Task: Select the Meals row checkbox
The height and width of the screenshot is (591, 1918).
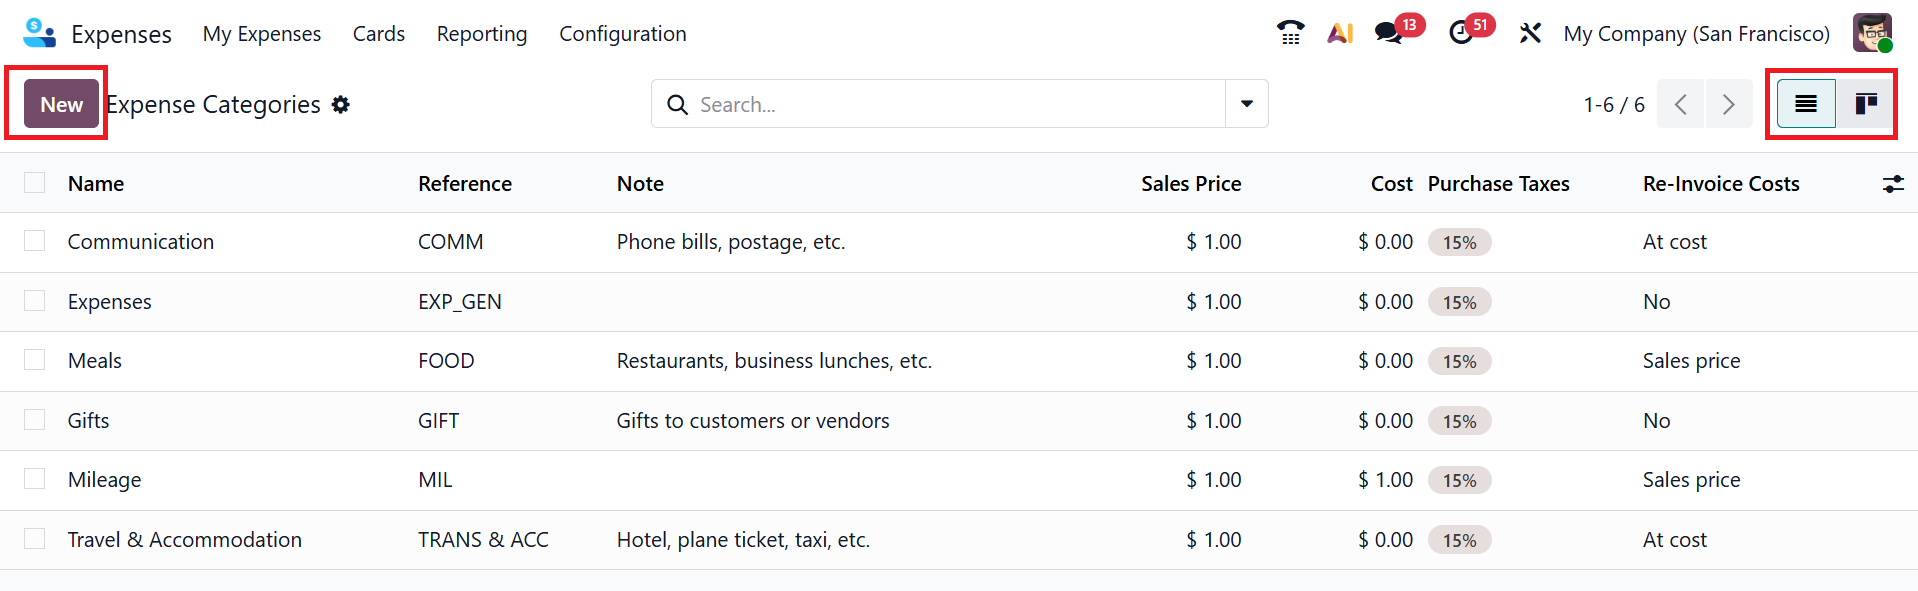Action: [x=35, y=360]
